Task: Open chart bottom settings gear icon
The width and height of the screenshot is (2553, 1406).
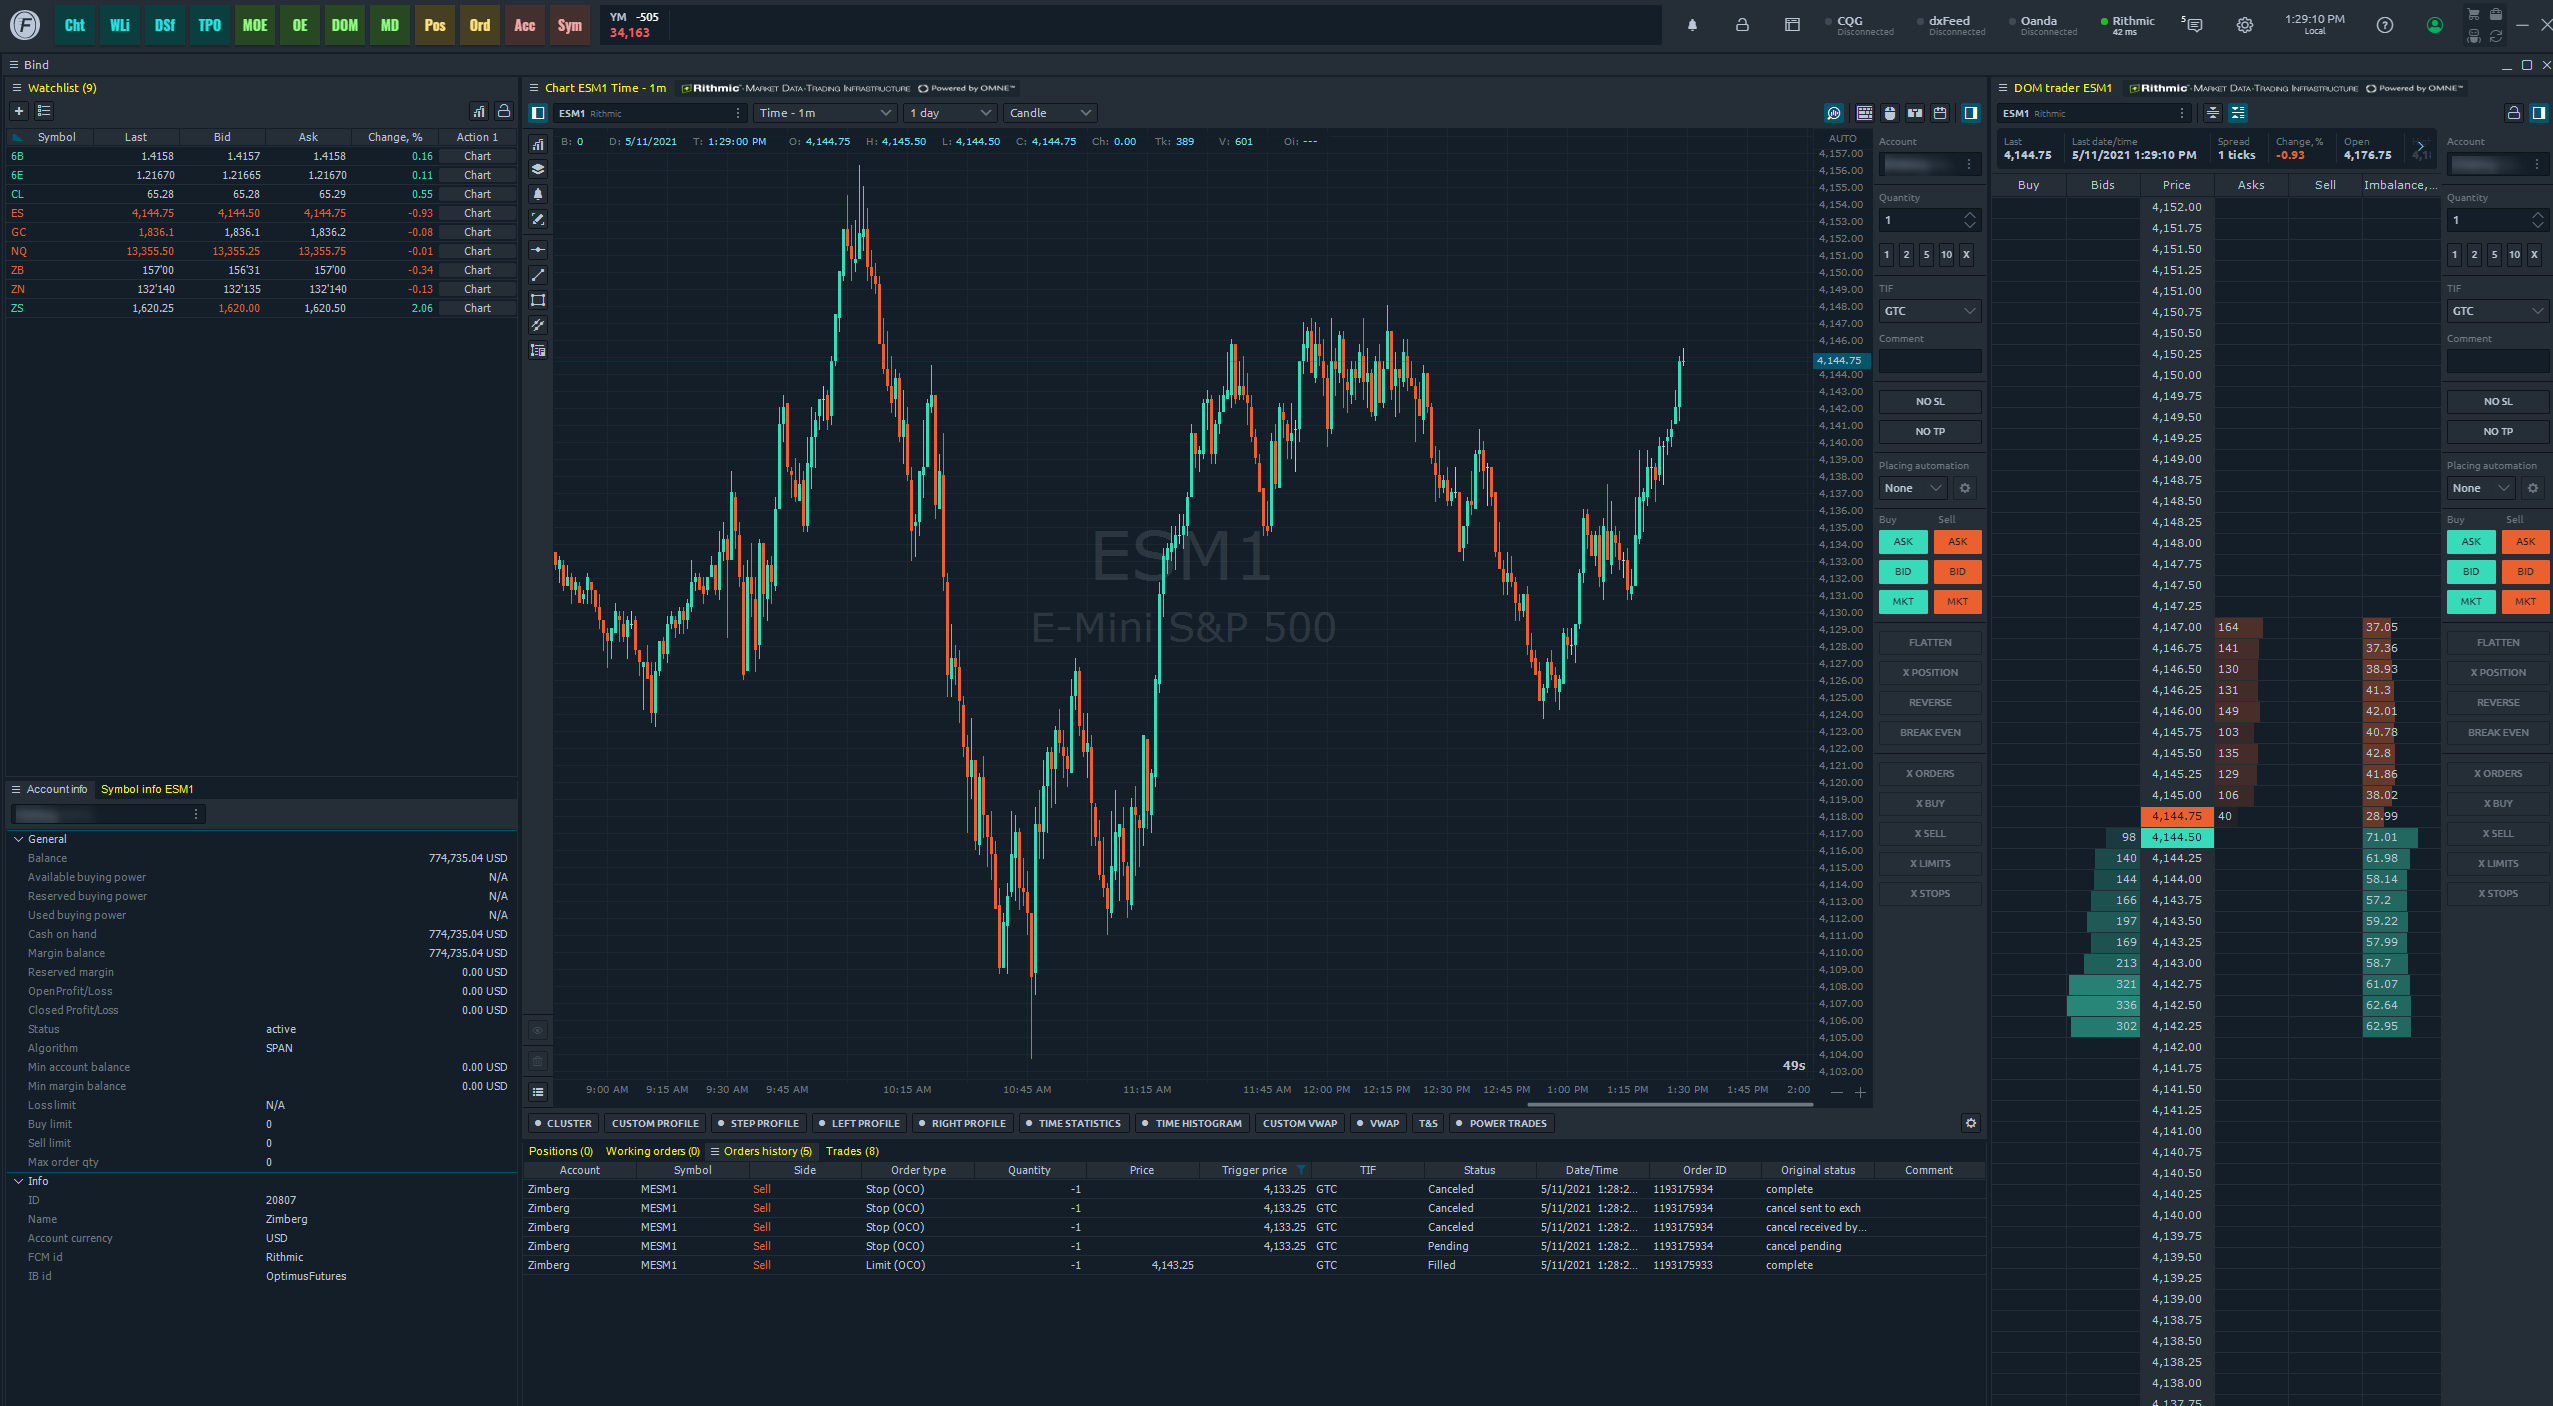Action: 1971,1123
